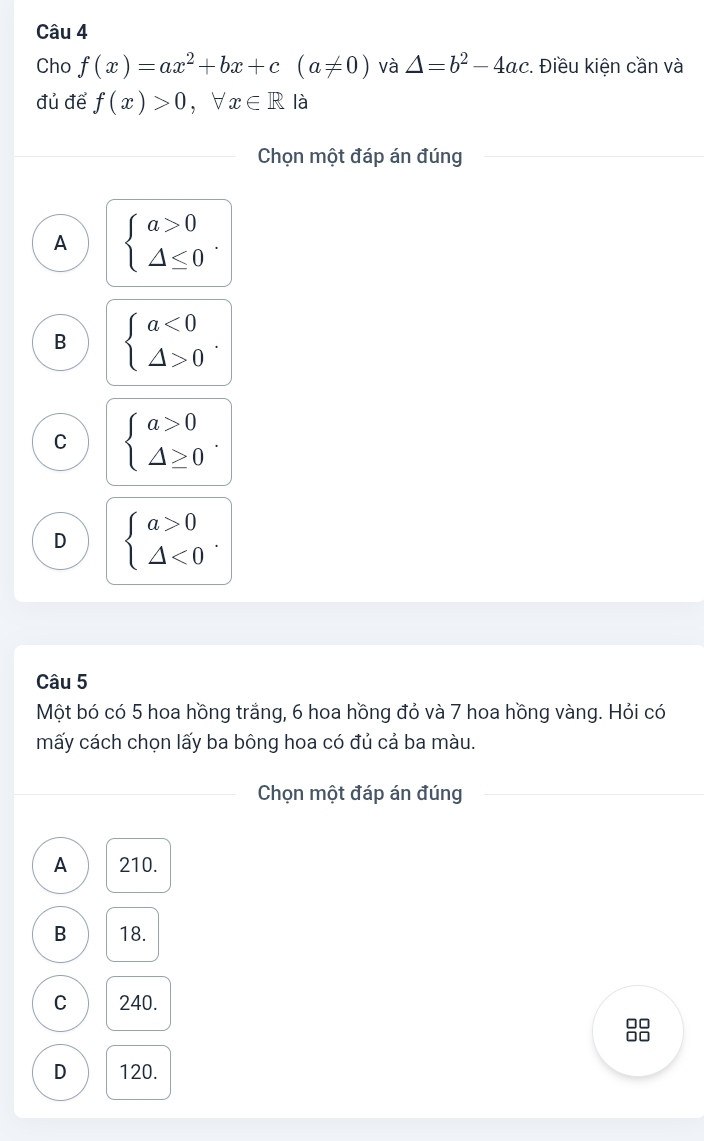The width and height of the screenshot is (704, 1141).
Task: Click the answer box showing 210
Action: click(x=138, y=865)
